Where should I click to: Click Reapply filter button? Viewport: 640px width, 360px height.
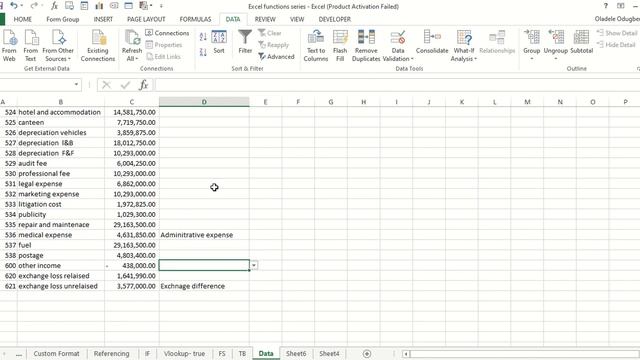pyautogui.click(x=273, y=45)
